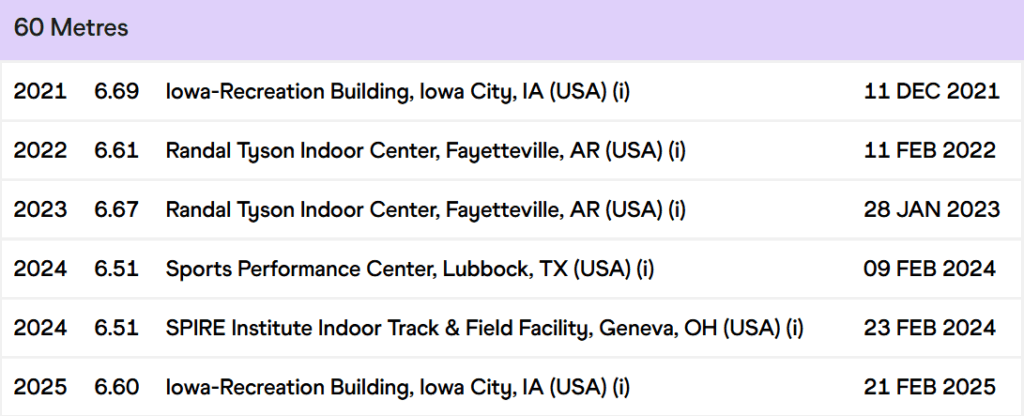
Task: Click the 2021 year cell
Action: [40, 92]
